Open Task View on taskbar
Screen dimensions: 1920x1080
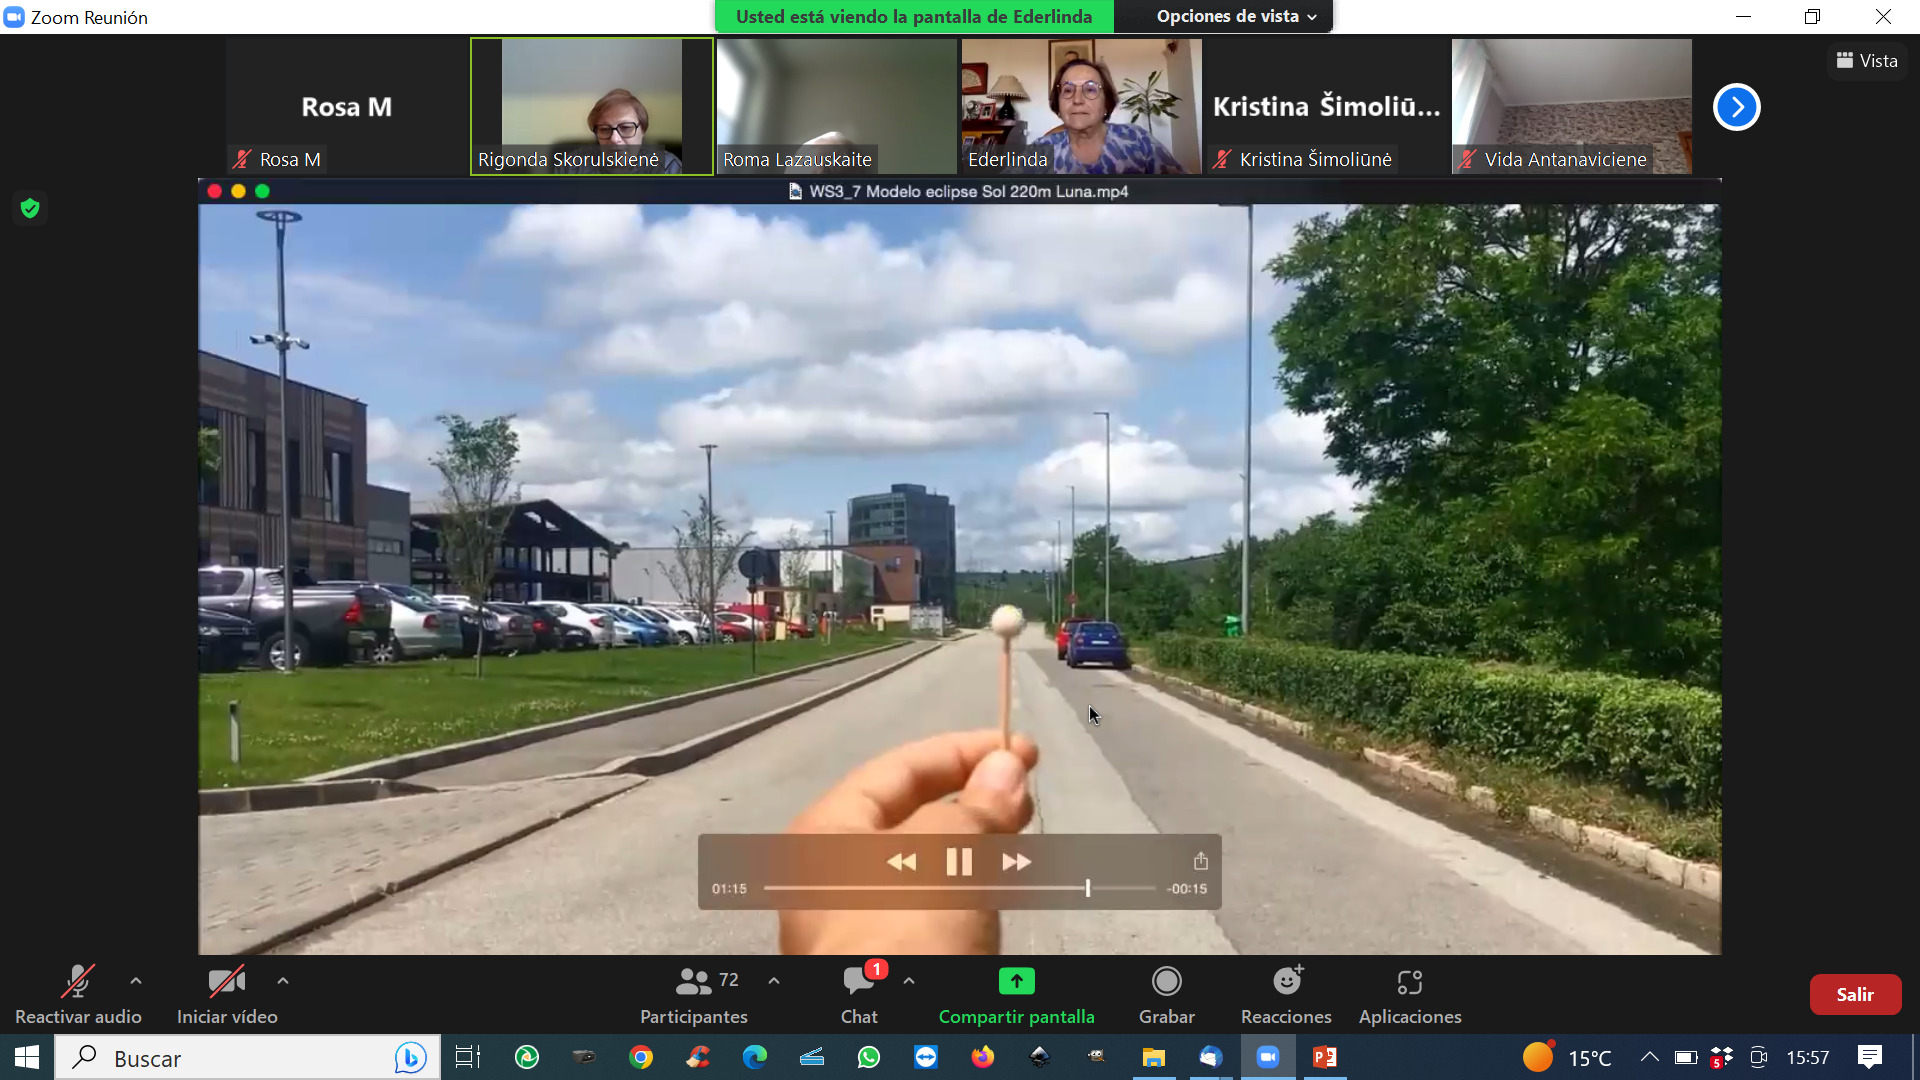(468, 1057)
